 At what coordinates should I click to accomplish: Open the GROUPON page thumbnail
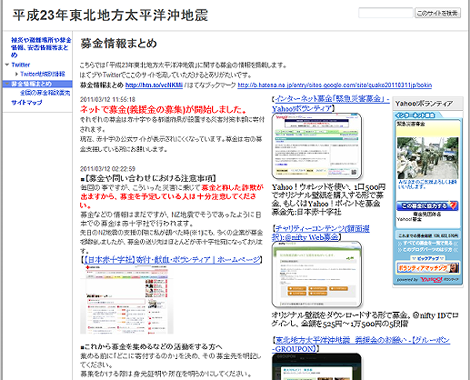click(x=317, y=367)
